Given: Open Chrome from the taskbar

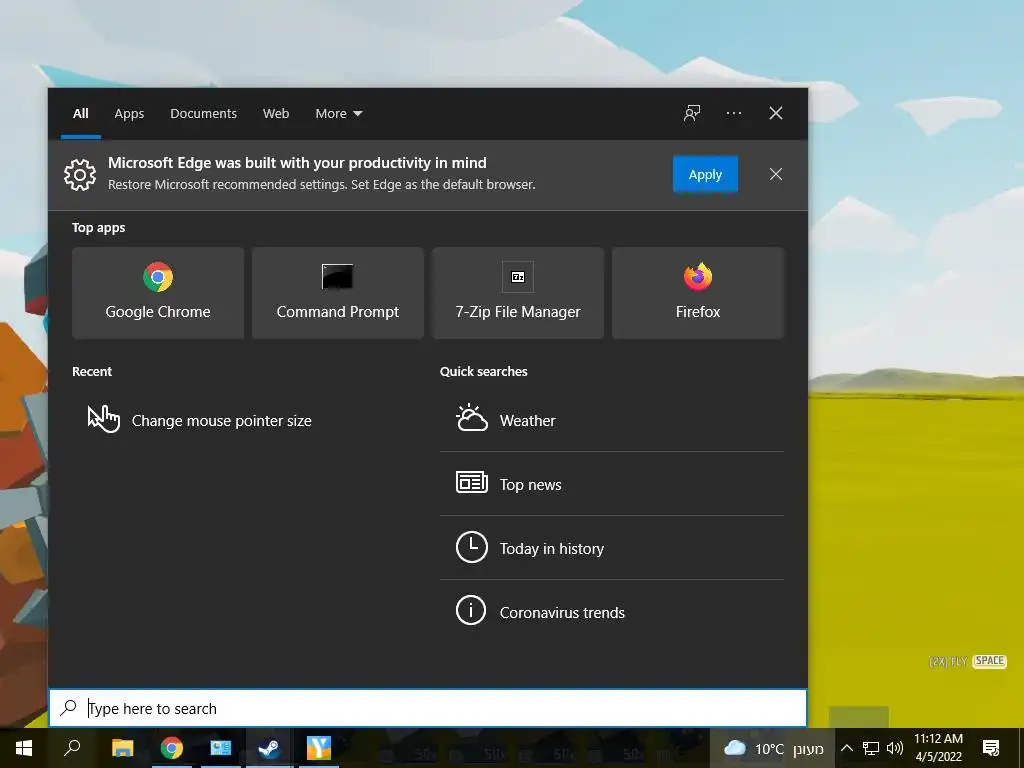Looking at the screenshot, I should 172,748.
